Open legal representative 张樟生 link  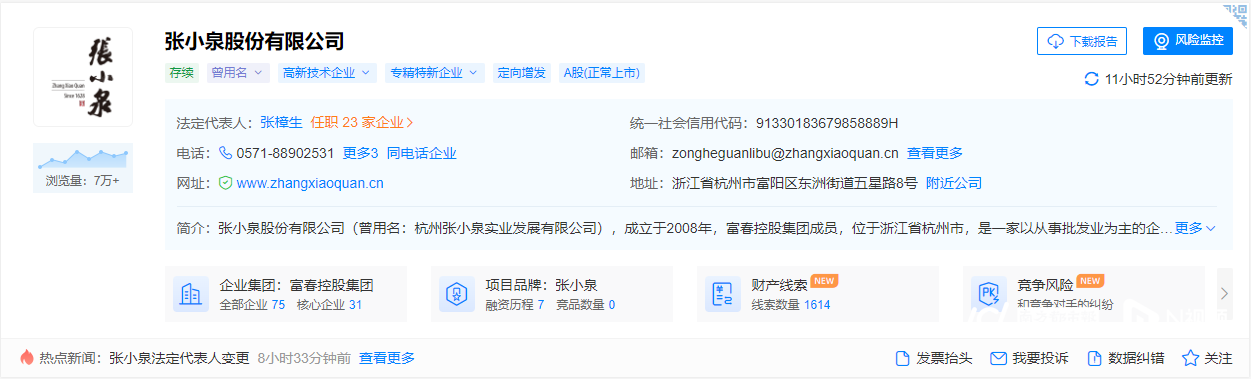pyautogui.click(x=281, y=123)
